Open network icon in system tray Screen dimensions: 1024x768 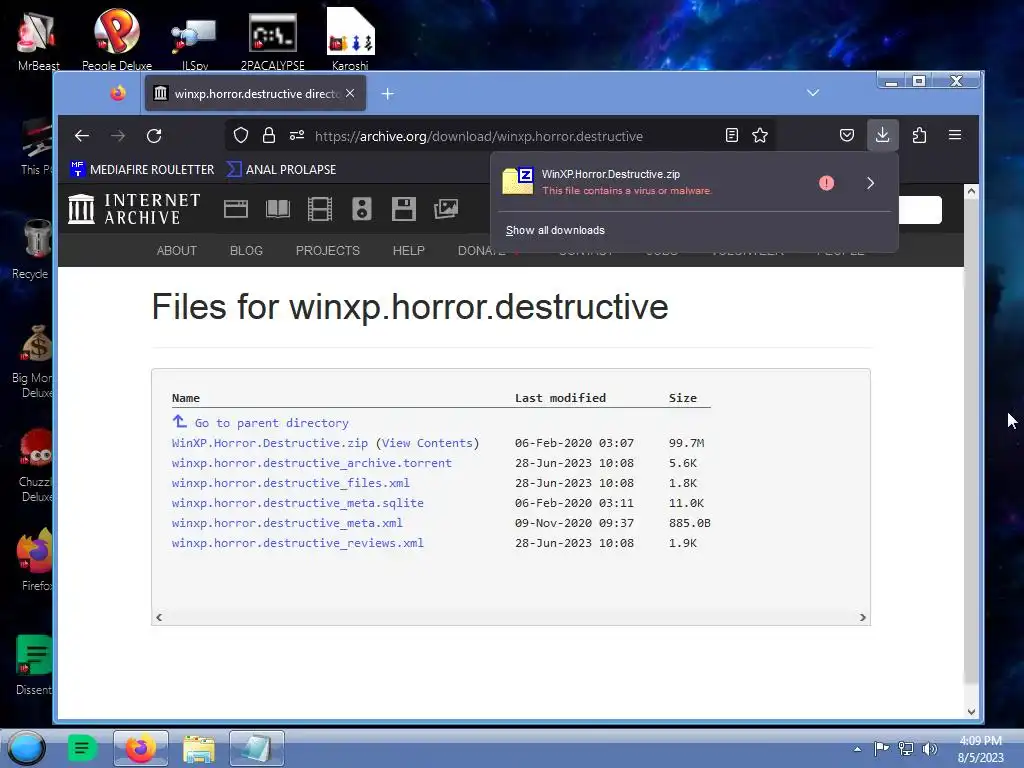pyautogui.click(x=906, y=748)
